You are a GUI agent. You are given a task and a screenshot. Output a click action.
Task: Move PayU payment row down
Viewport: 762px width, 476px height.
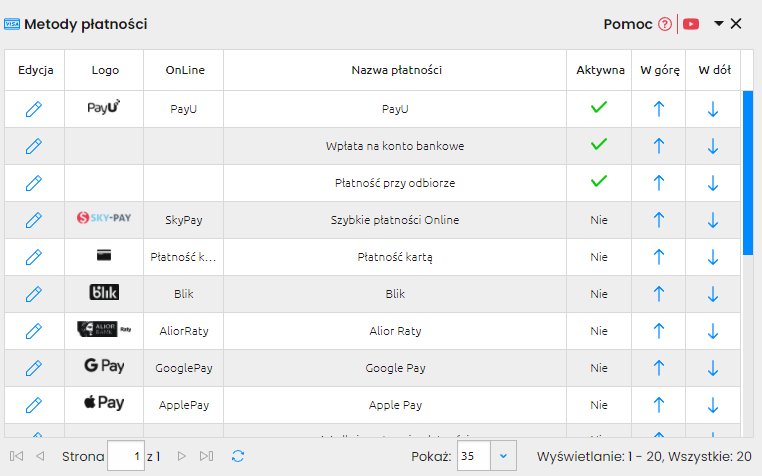click(x=713, y=109)
